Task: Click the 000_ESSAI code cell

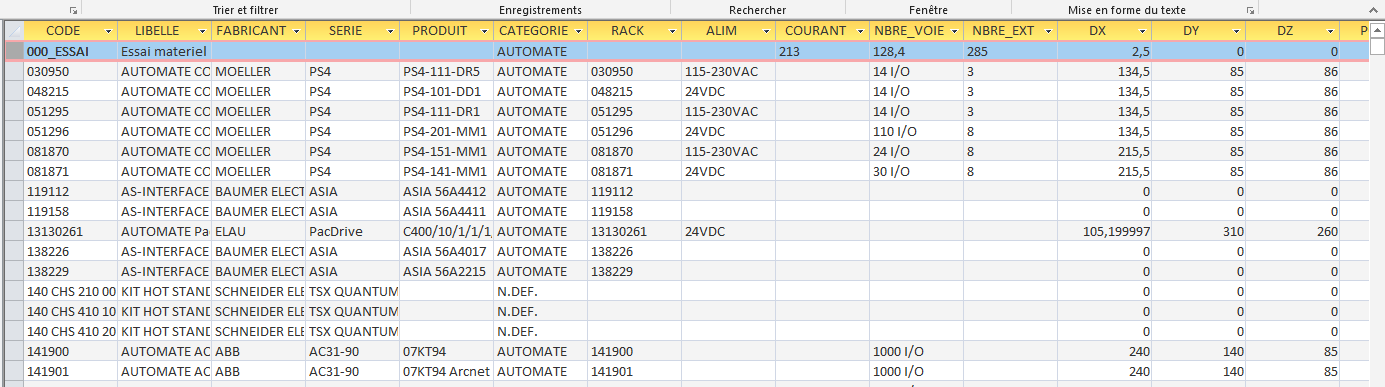Action: point(70,51)
